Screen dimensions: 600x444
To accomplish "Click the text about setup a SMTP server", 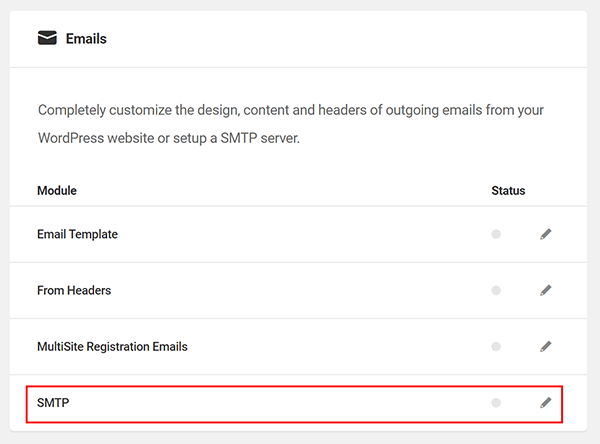I will point(169,138).
